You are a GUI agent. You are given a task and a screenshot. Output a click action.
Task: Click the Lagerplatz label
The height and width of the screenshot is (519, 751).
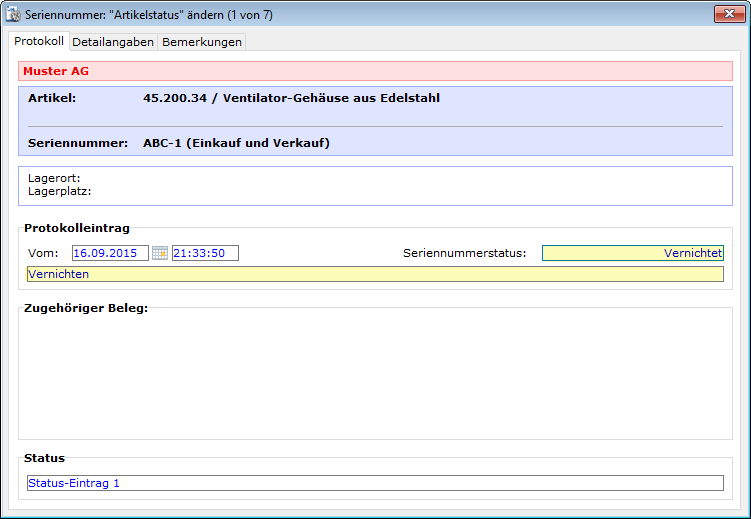tap(59, 191)
